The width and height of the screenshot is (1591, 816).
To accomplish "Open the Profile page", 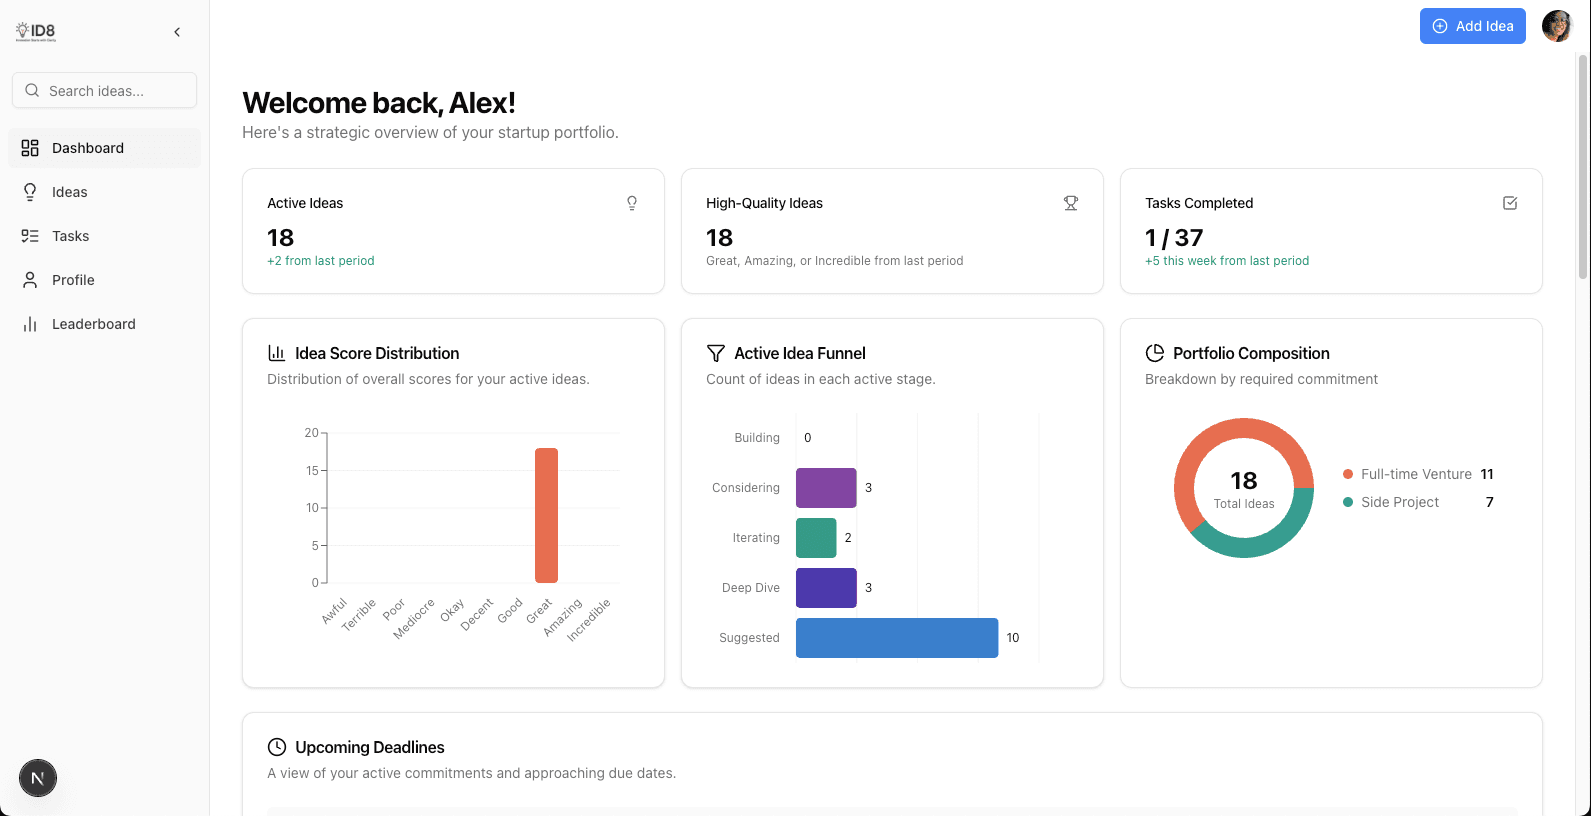I will click(x=73, y=280).
